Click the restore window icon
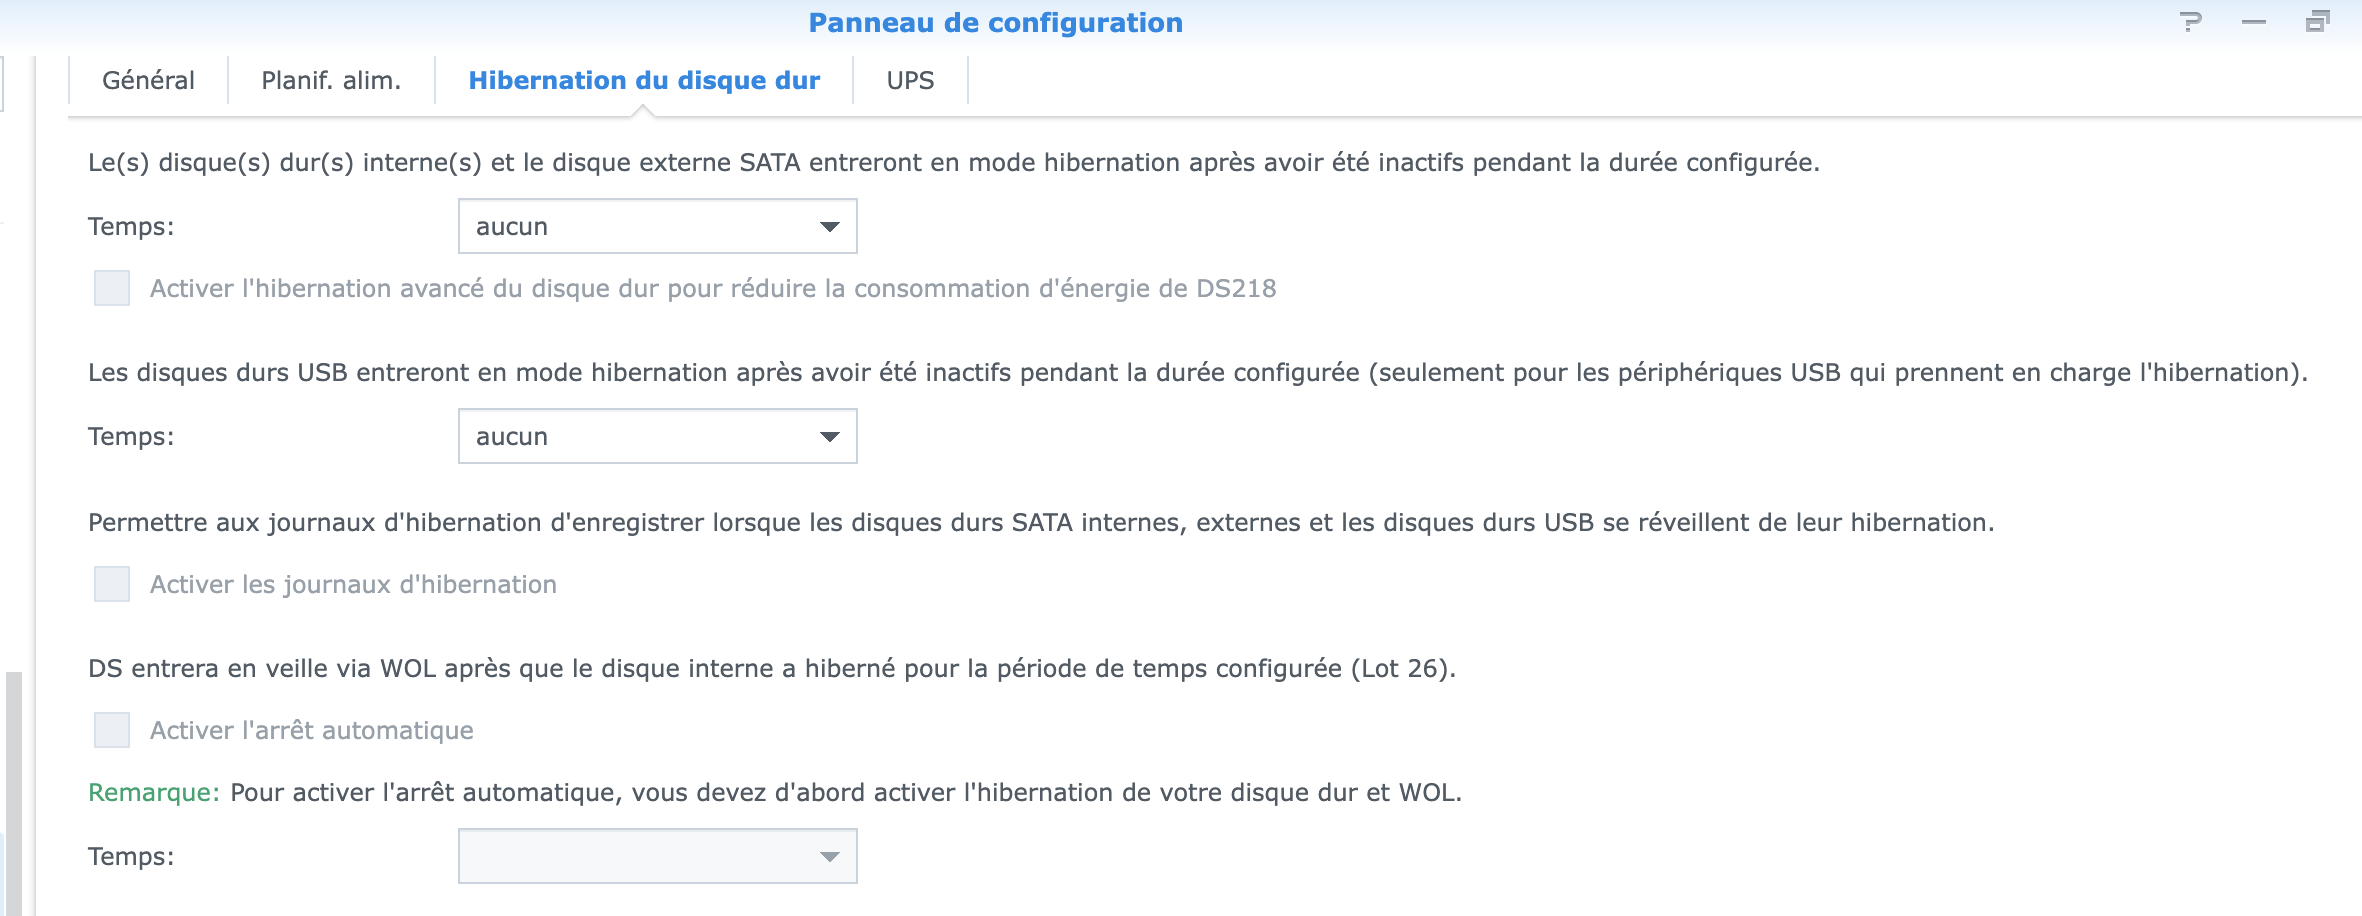 [x=2318, y=22]
